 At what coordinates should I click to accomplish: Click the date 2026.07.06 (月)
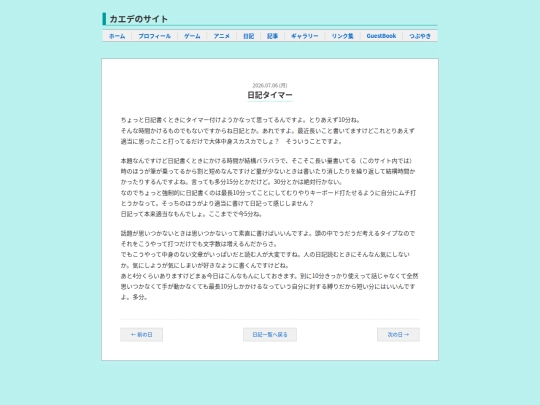pos(270,85)
